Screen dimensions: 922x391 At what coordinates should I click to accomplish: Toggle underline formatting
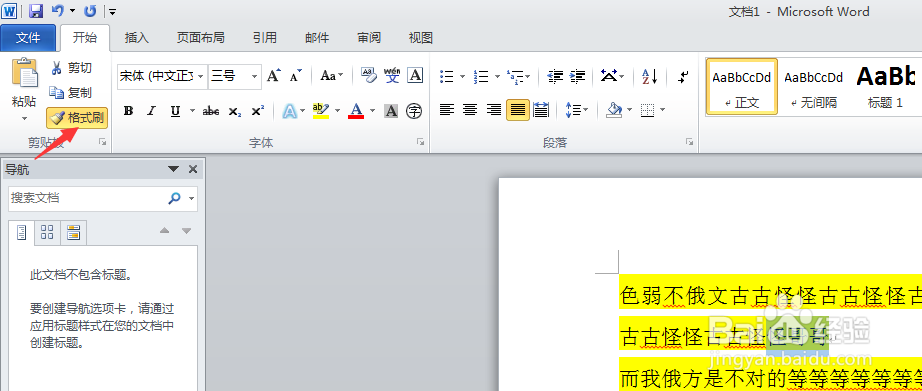pos(175,111)
